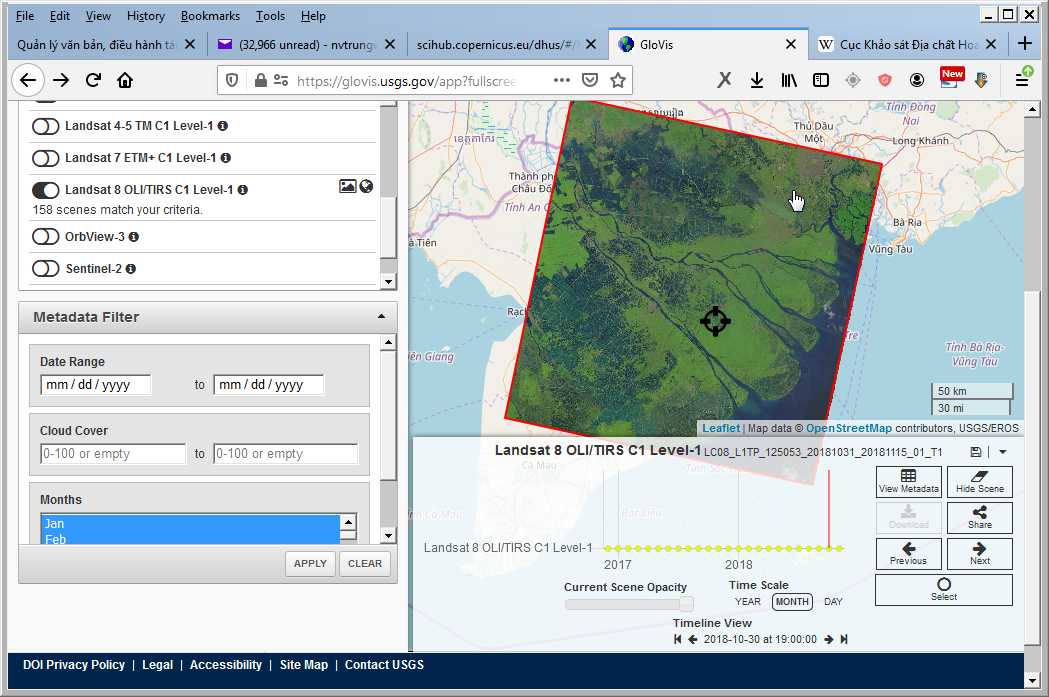Viewport: 1049px width, 697px height.
Task: Enable the Landsat 7 ETM+ C1 Level-1 toggle
Action: pos(45,158)
